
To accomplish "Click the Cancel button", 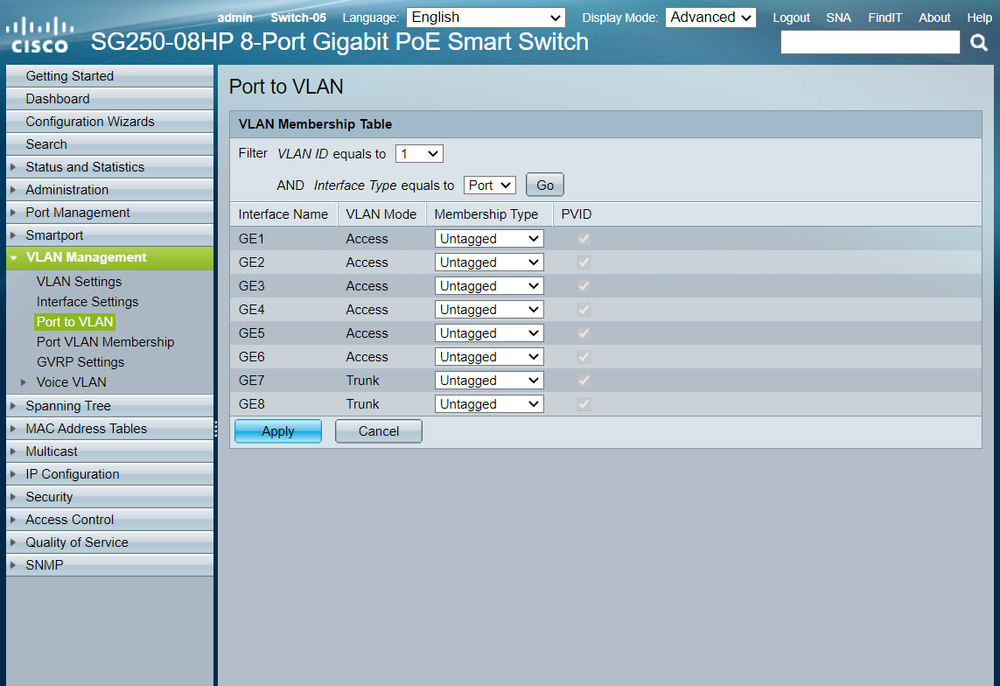I will tap(379, 432).
